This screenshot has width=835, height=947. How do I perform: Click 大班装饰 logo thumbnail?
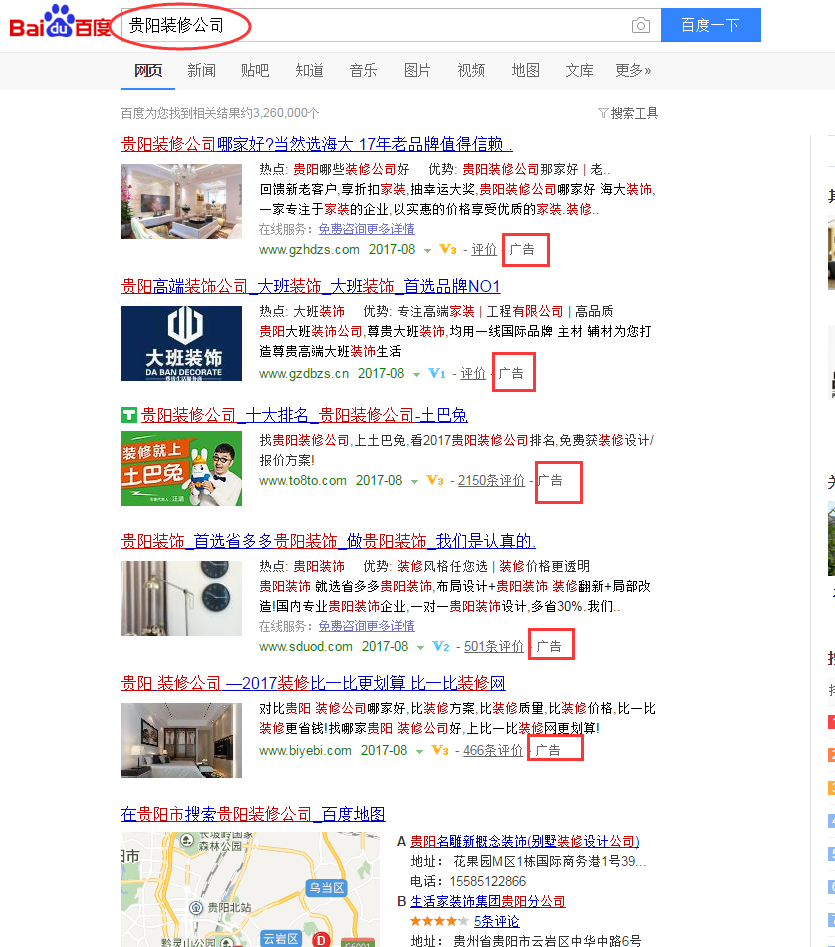click(x=181, y=344)
